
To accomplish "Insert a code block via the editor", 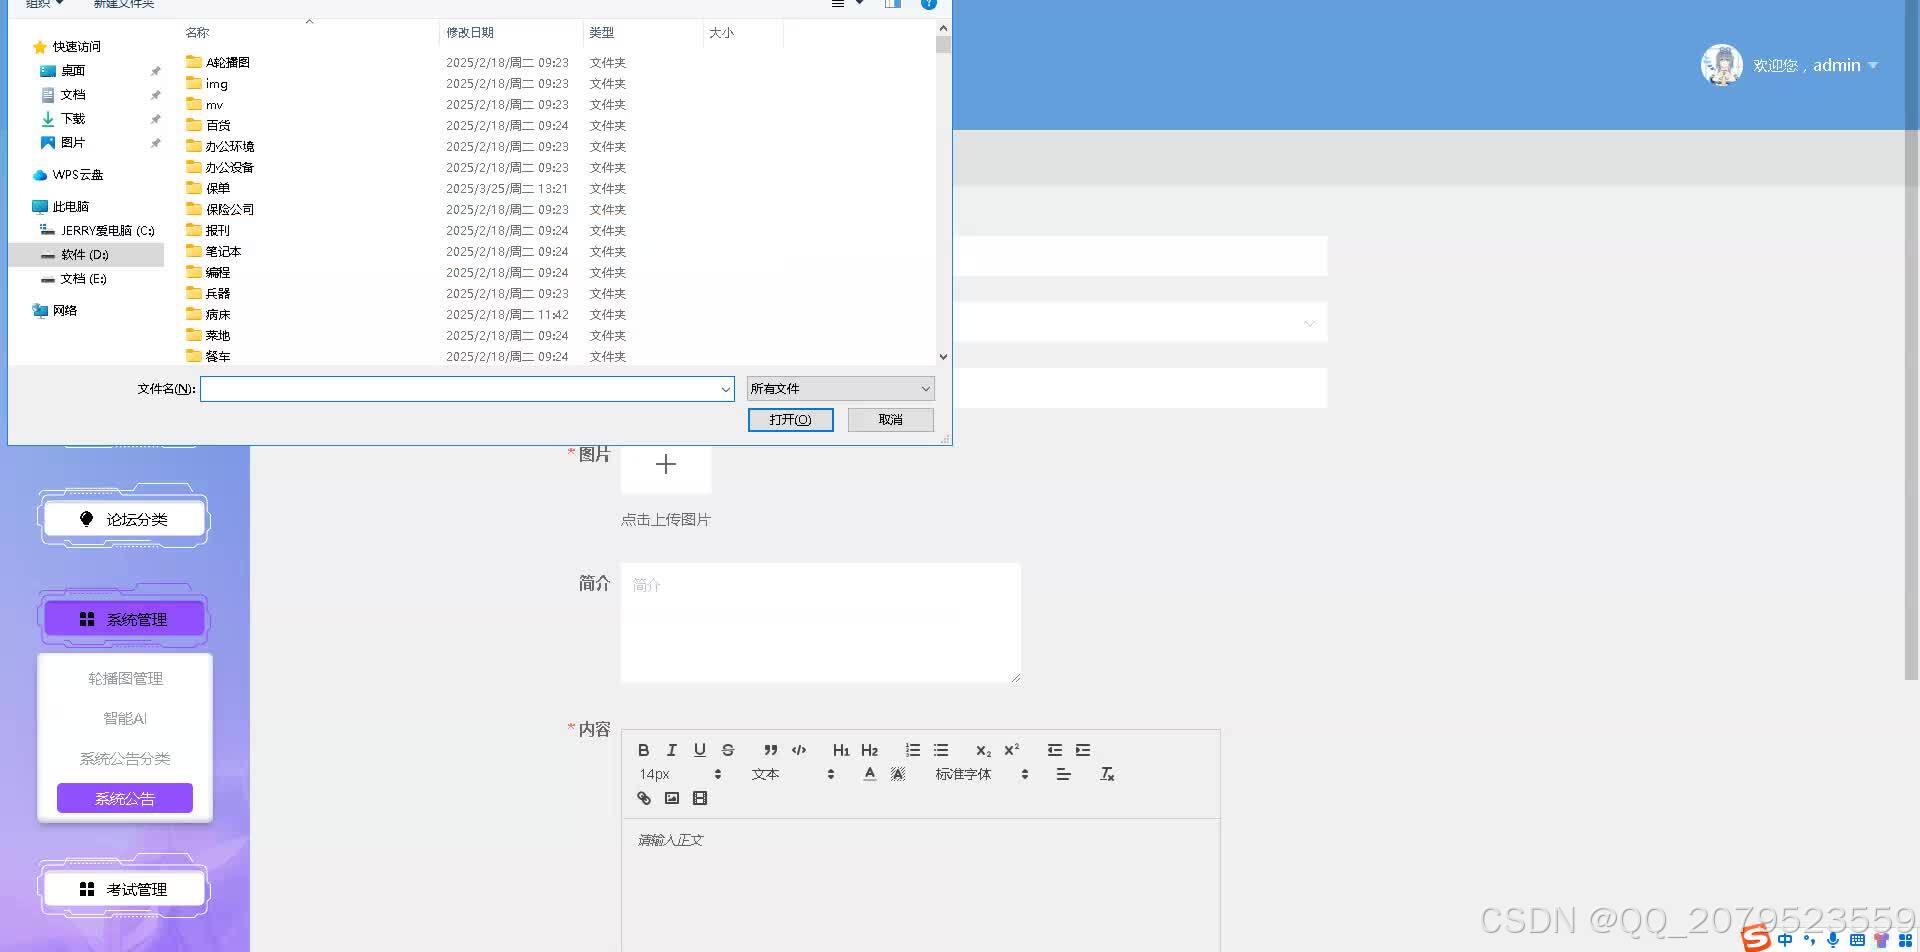I will pos(799,750).
